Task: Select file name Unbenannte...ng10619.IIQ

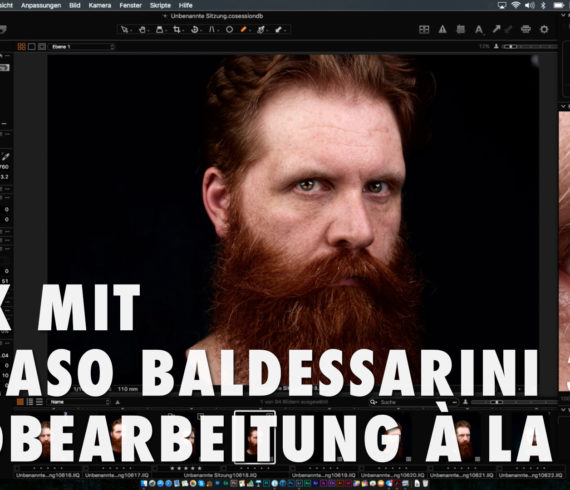Action: point(324,475)
